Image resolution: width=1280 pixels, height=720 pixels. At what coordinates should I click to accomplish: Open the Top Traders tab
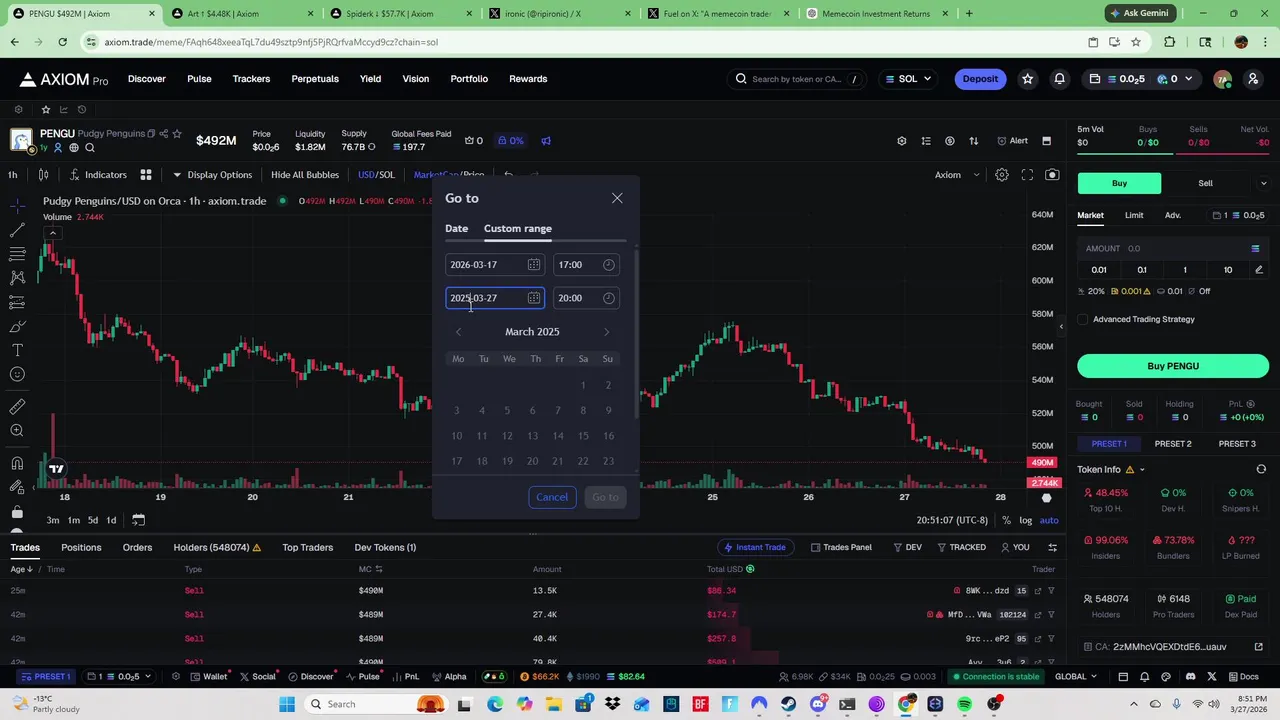tap(307, 547)
